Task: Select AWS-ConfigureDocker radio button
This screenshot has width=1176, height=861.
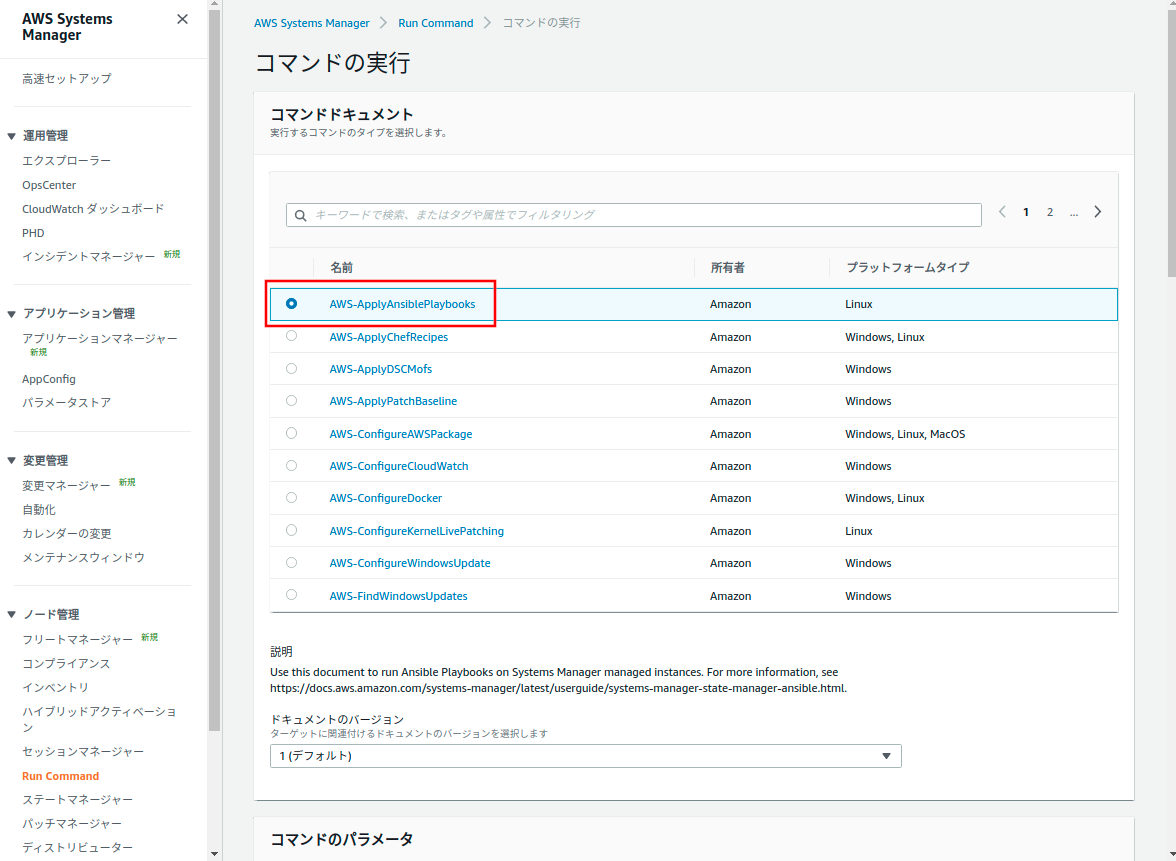Action: pyautogui.click(x=291, y=497)
